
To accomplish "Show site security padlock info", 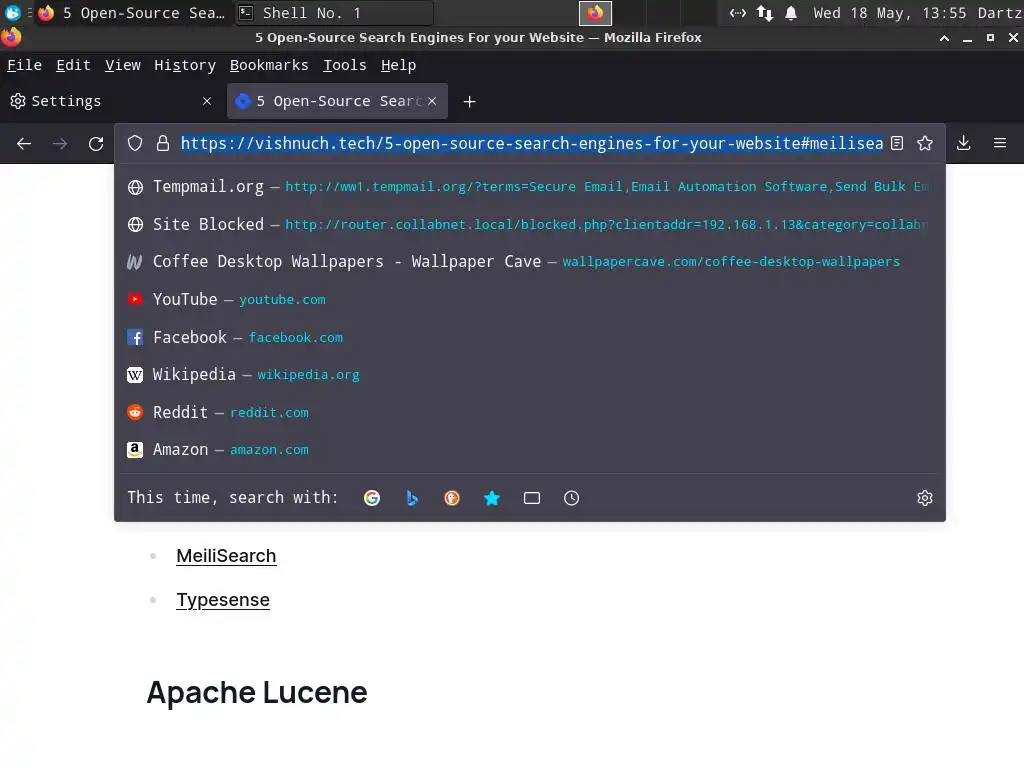I will pos(163,144).
